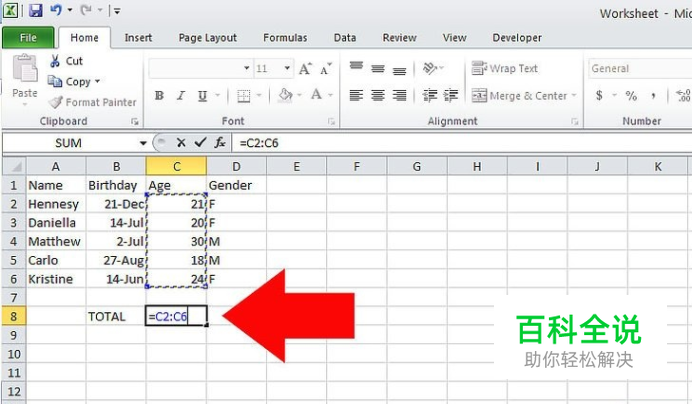
Task: Toggle Italic formatting
Action: click(181, 95)
